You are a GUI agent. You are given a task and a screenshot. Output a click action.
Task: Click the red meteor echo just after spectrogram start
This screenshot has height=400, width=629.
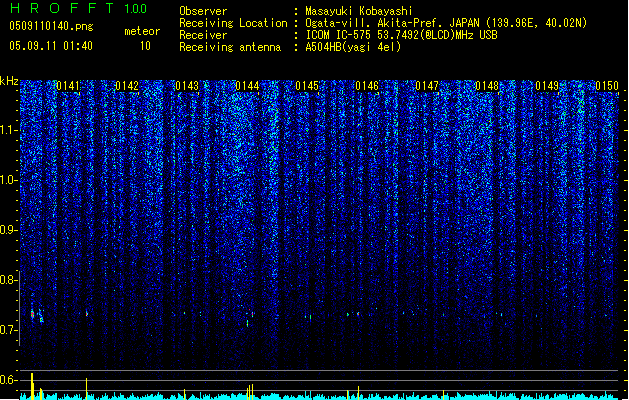click(32, 315)
